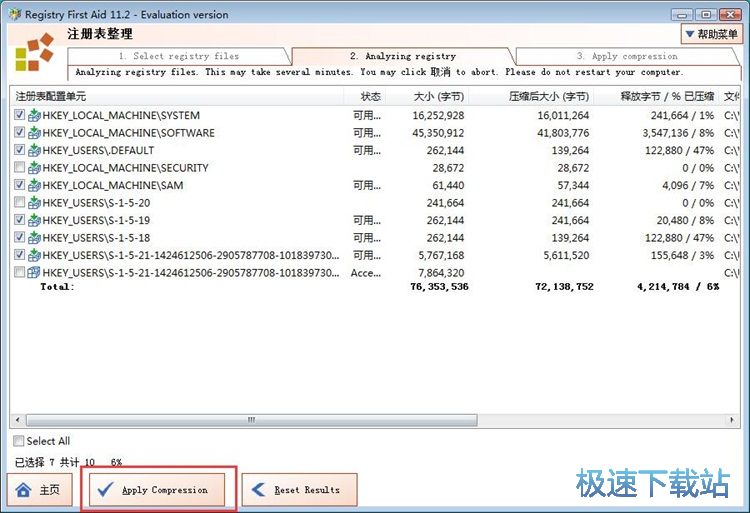750x513 pixels.
Task: Switch to the Select registry files tab
Action: pos(179,56)
